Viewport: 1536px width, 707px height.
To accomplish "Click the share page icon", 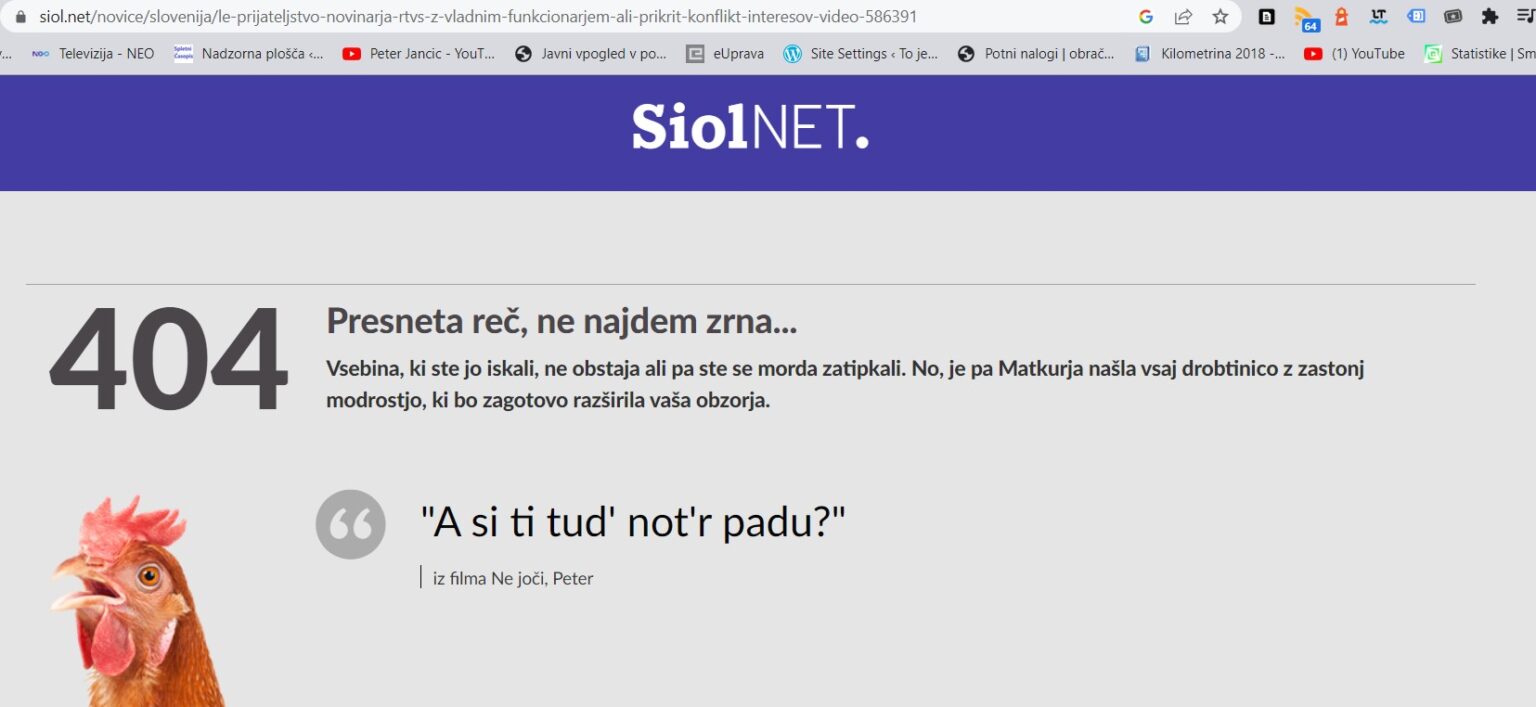I will point(1183,17).
